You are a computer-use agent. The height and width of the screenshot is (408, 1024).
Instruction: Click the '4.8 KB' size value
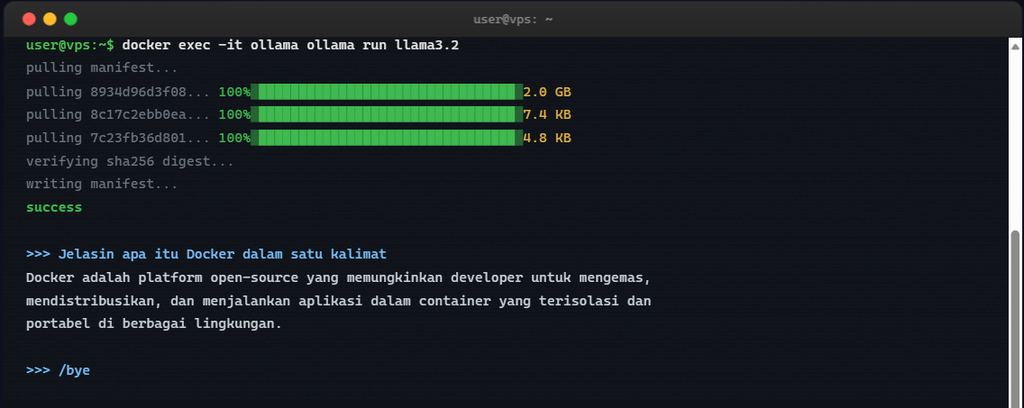point(547,138)
